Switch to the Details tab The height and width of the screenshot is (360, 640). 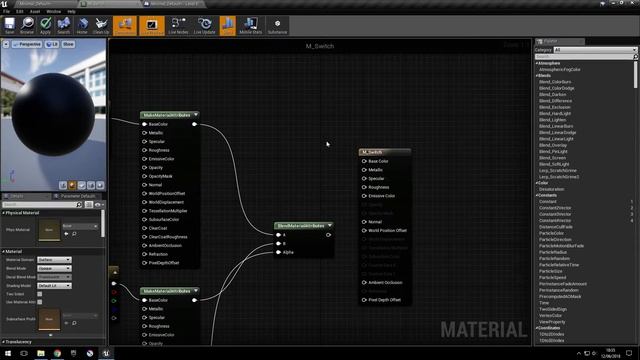point(16,196)
